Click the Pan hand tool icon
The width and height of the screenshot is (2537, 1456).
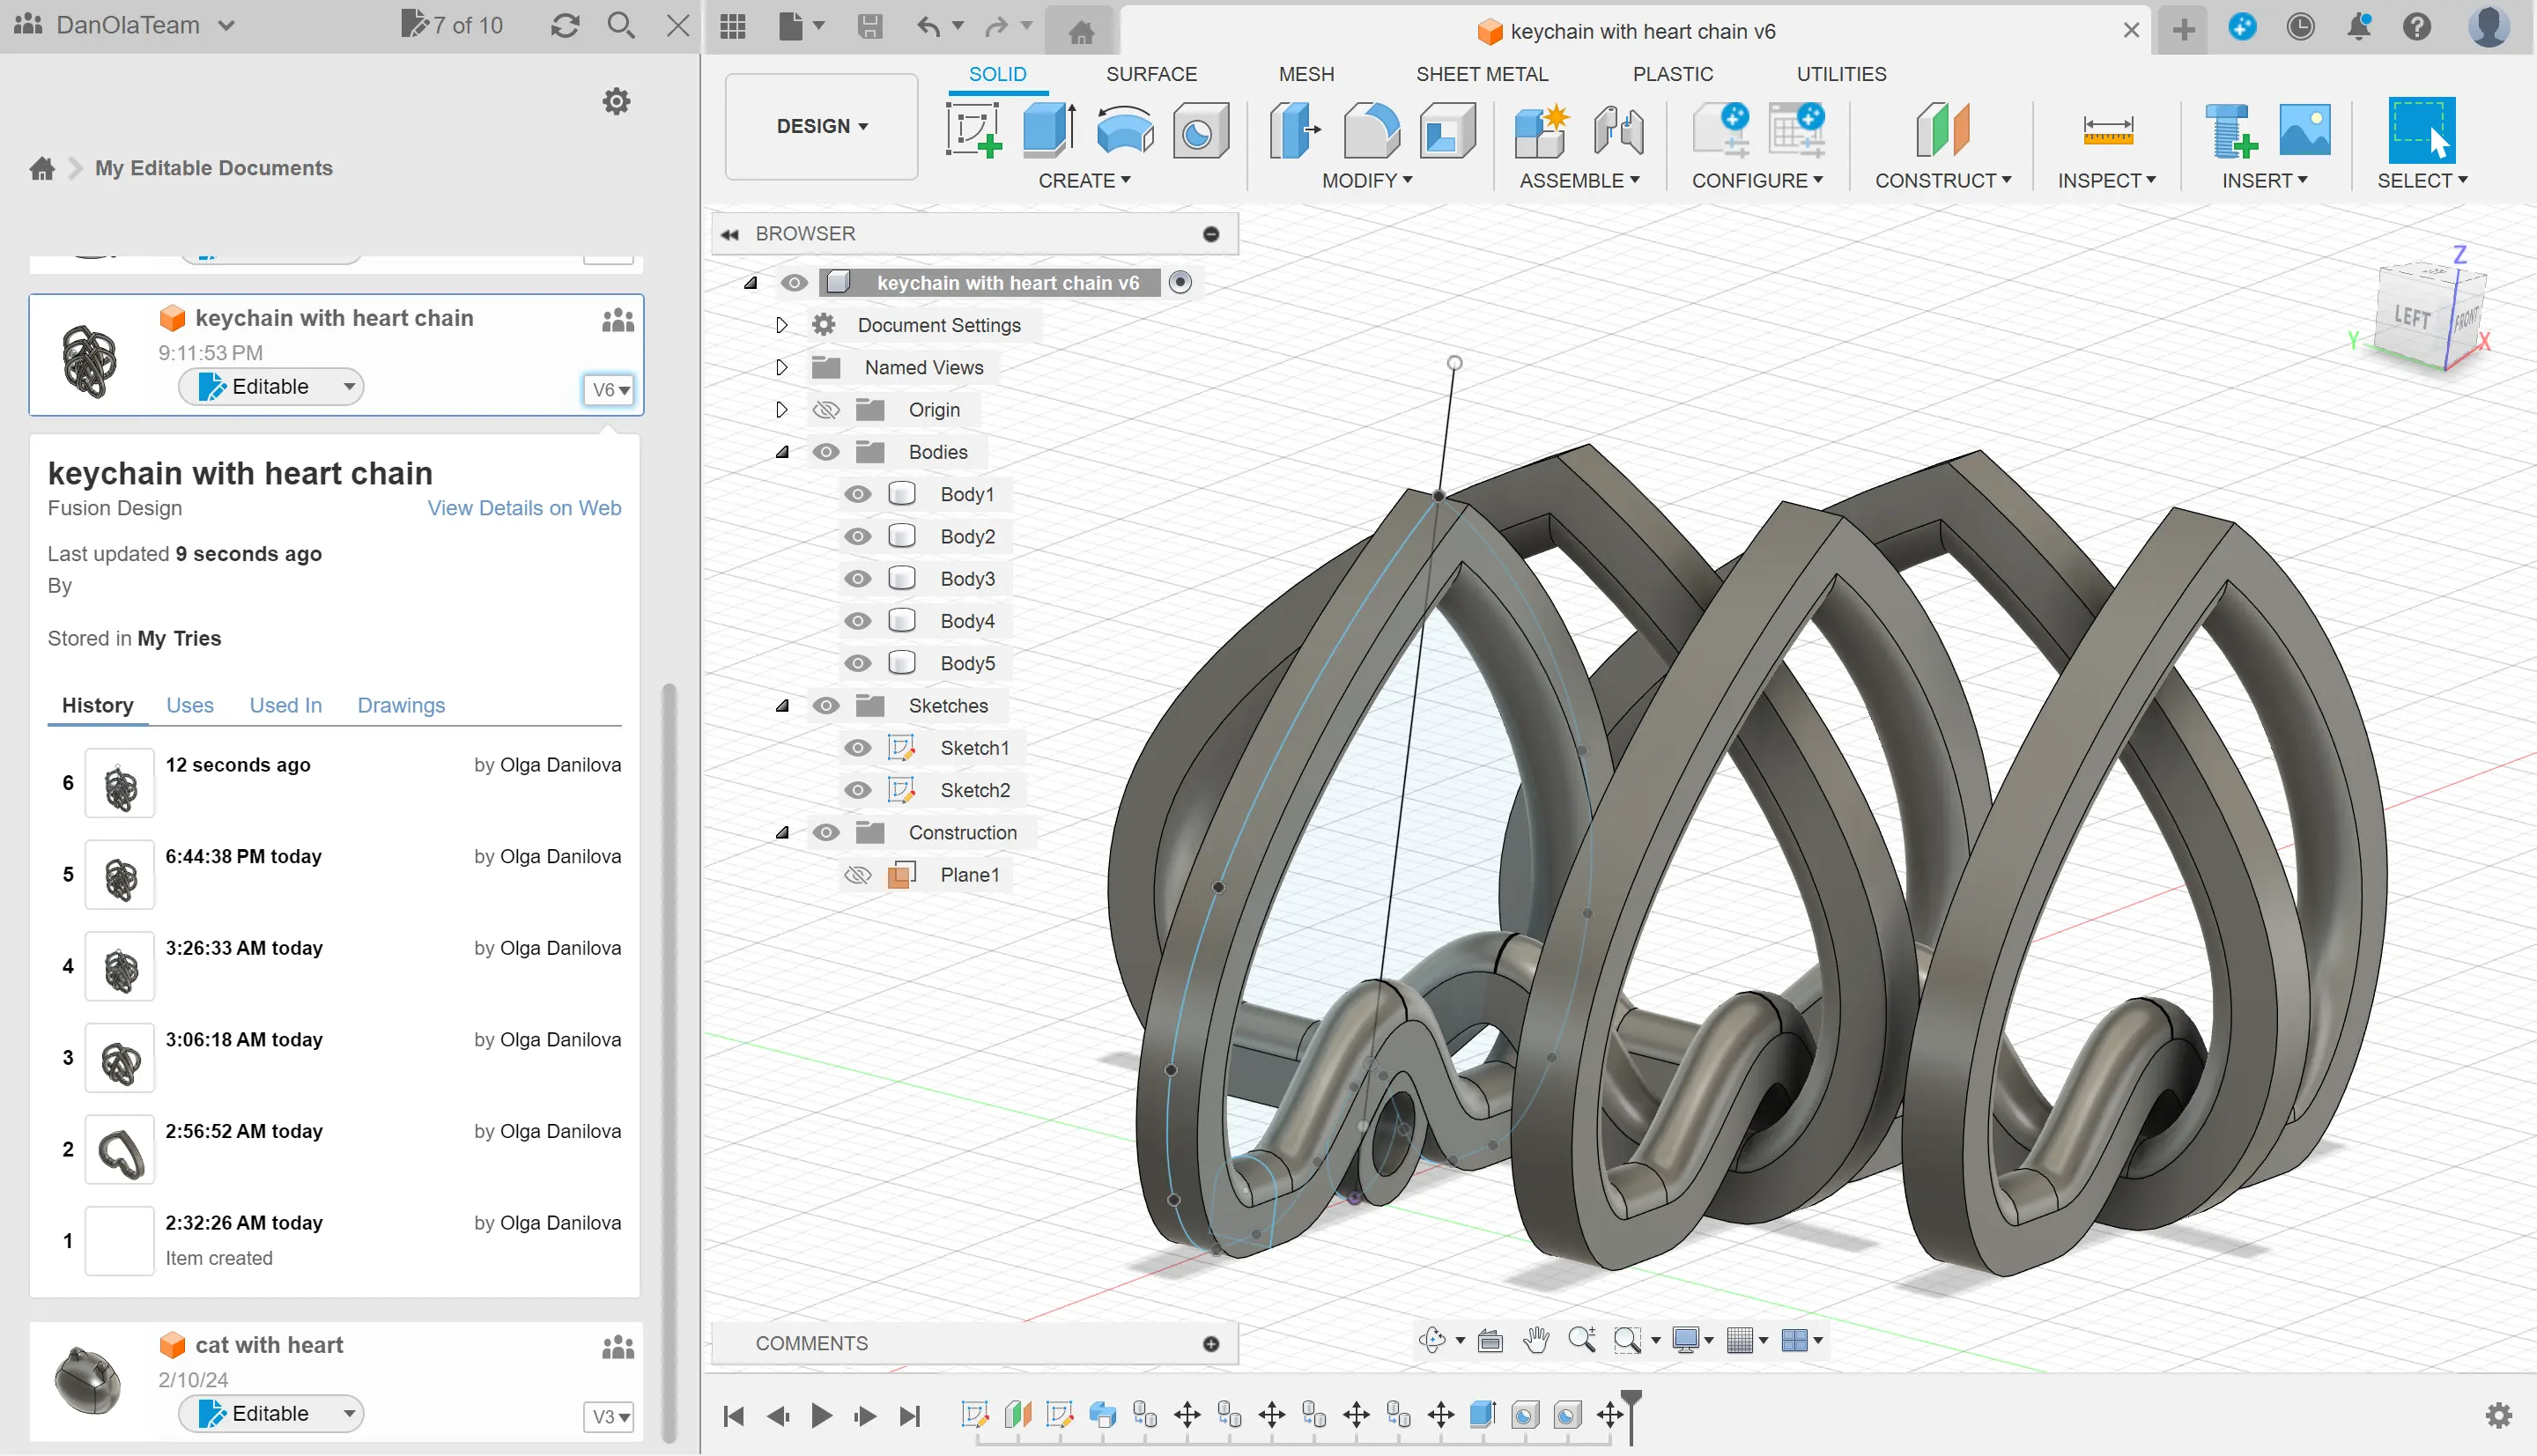pyautogui.click(x=1535, y=1340)
